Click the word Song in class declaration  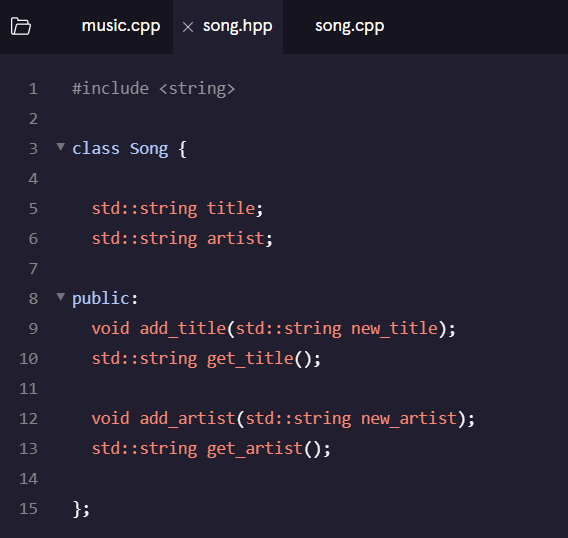tap(149, 149)
